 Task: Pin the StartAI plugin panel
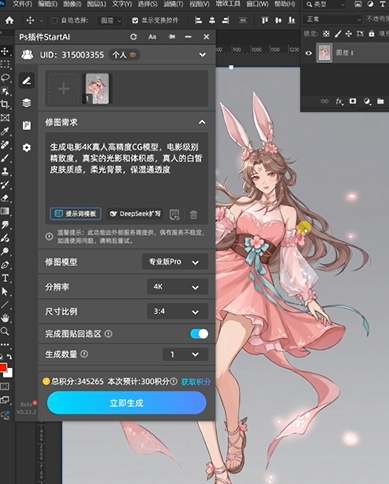[172, 37]
